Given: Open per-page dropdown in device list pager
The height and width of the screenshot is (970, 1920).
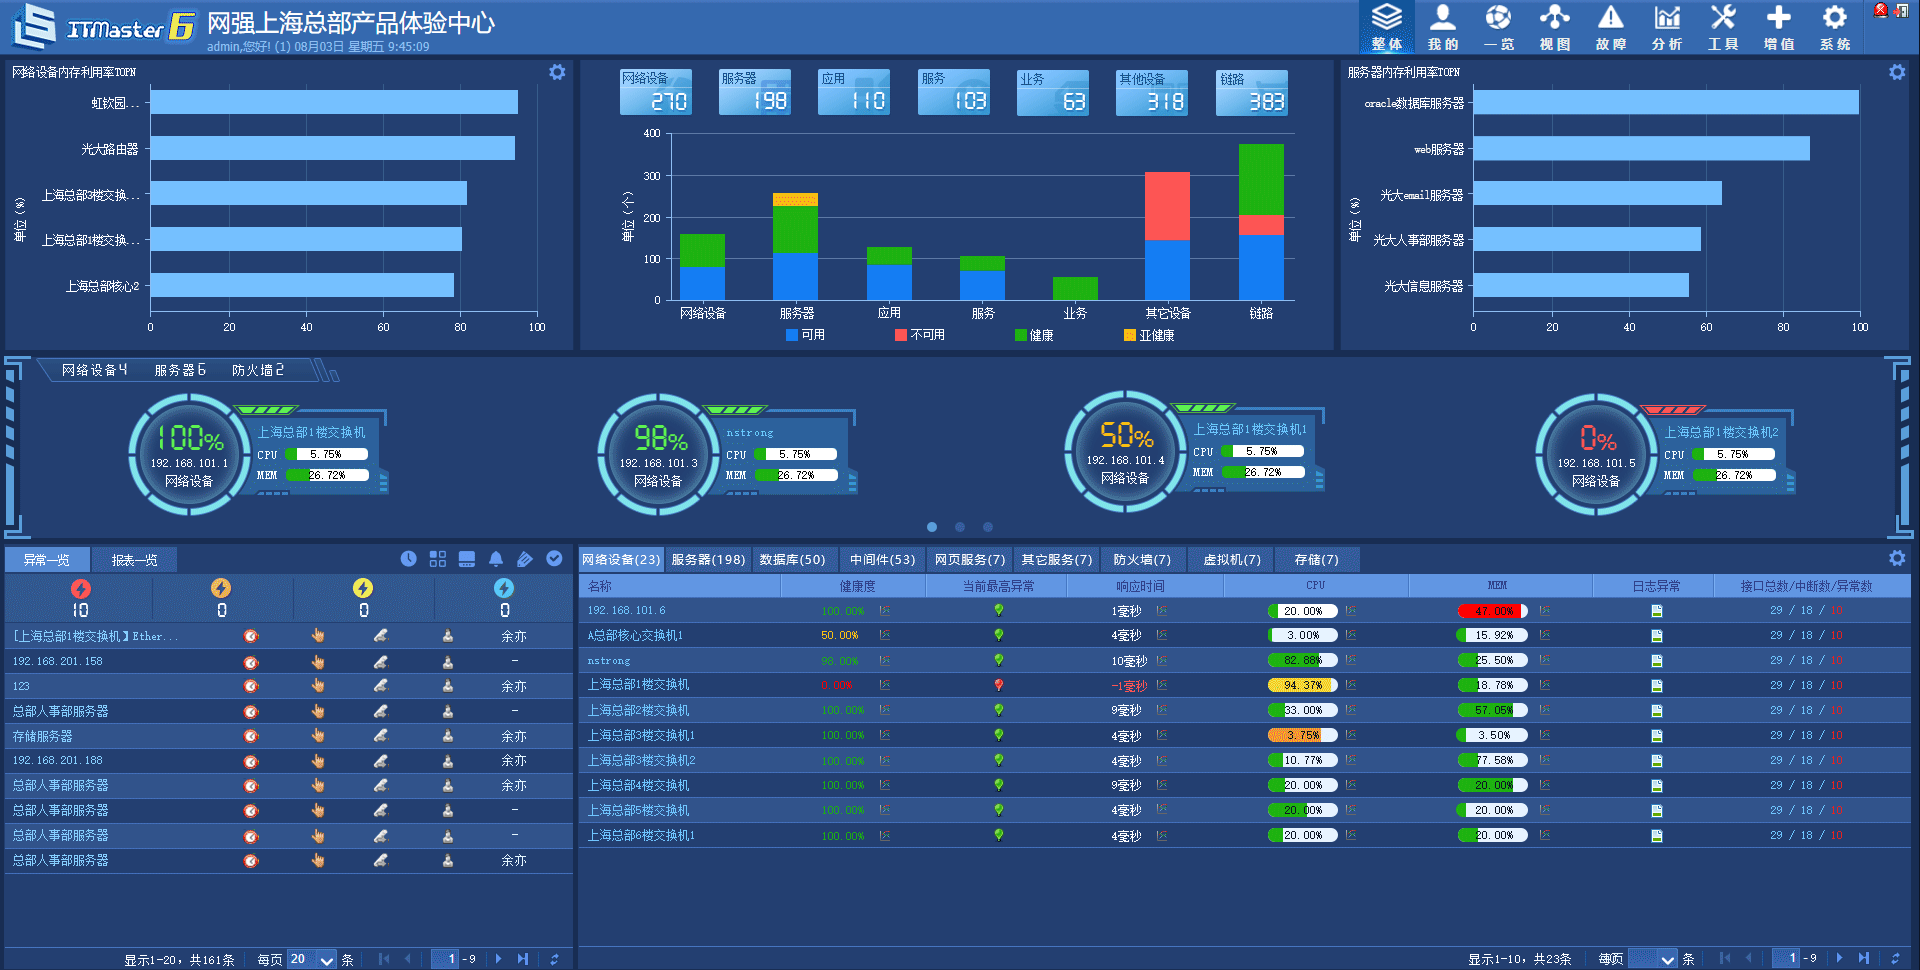Looking at the screenshot, I should pyautogui.click(x=1666, y=960).
